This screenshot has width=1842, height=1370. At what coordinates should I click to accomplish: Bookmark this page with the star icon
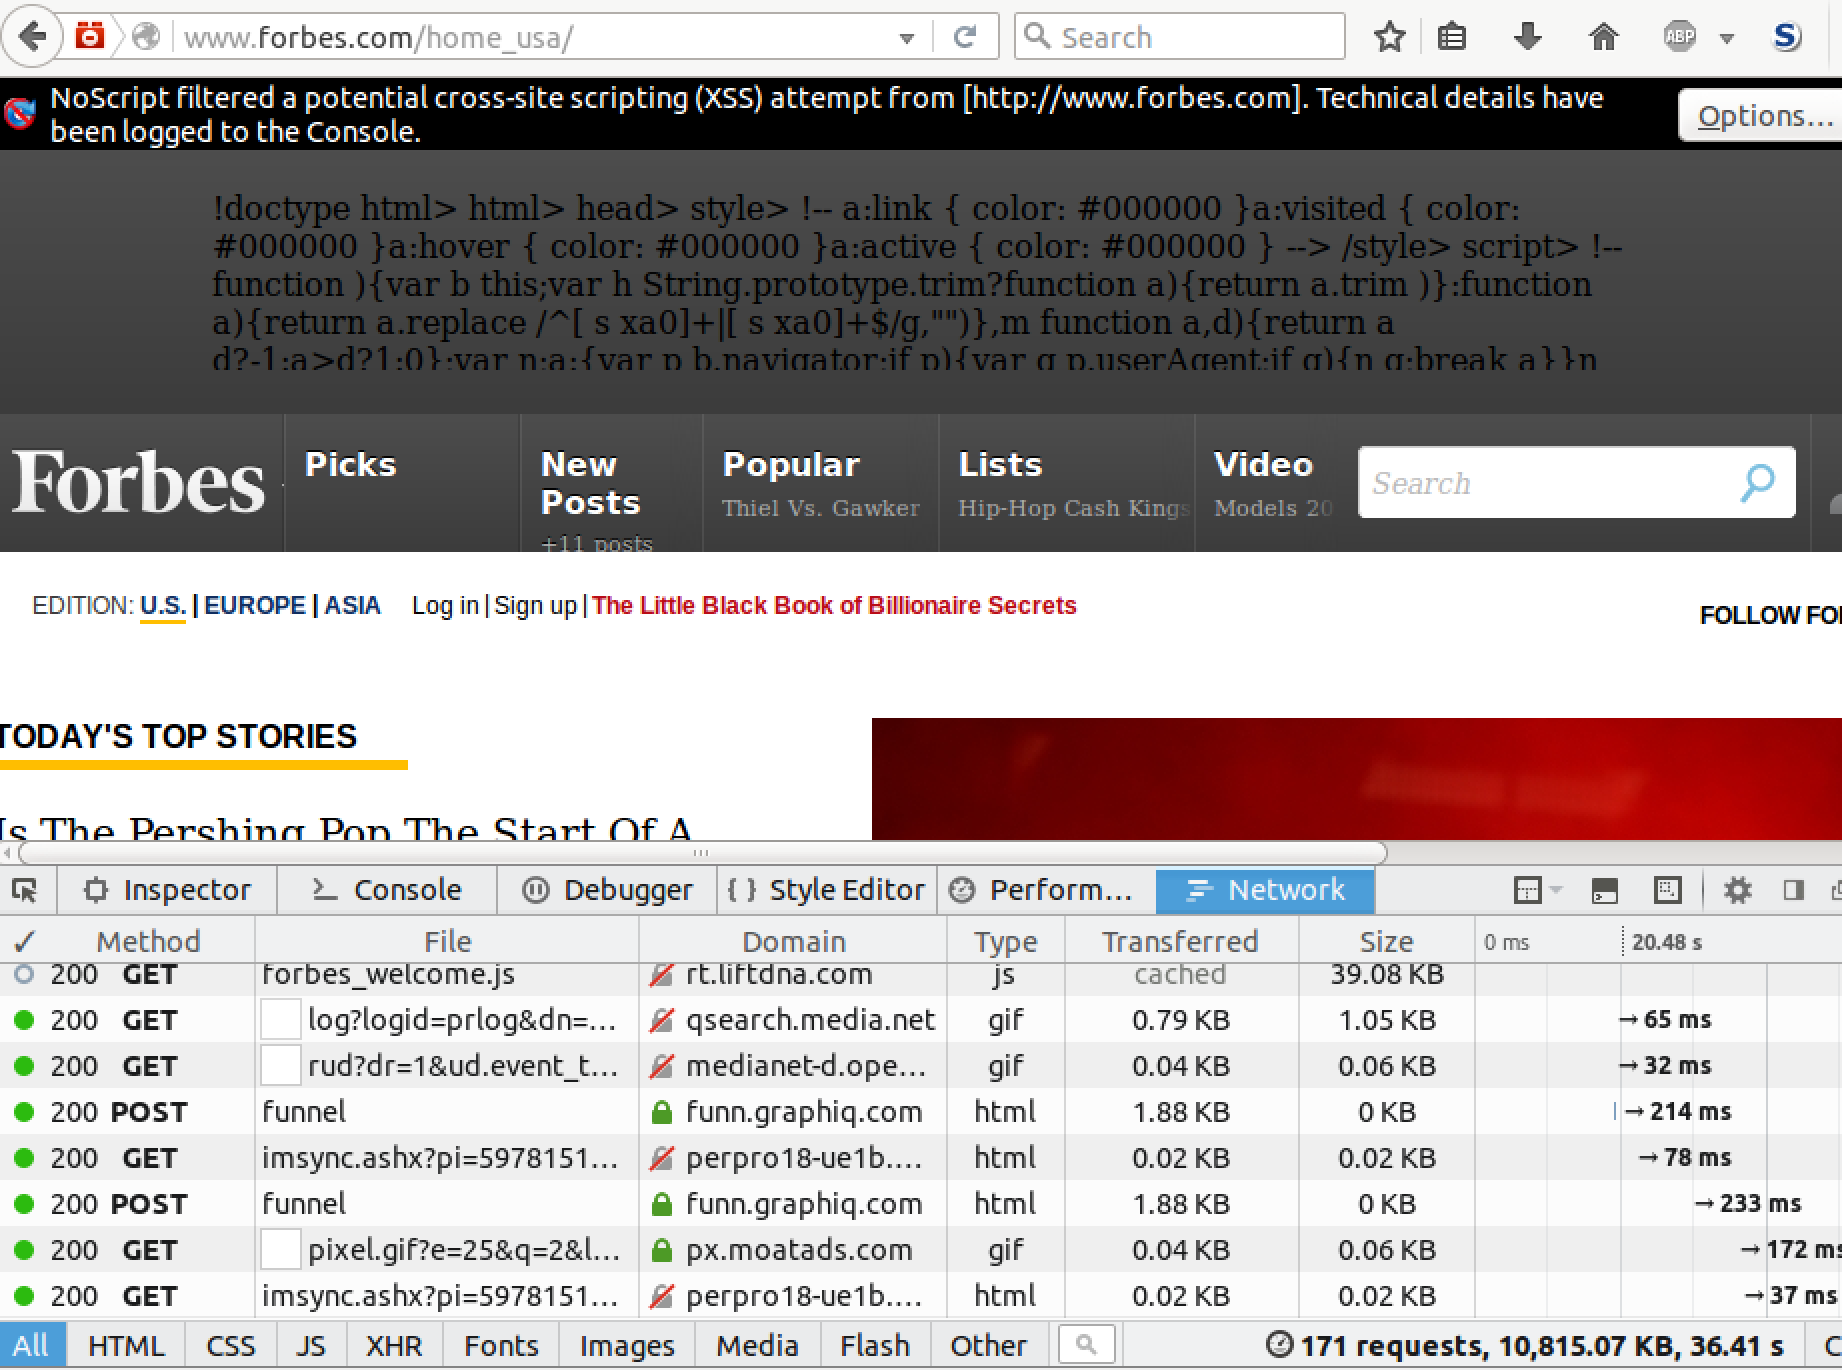[1389, 38]
